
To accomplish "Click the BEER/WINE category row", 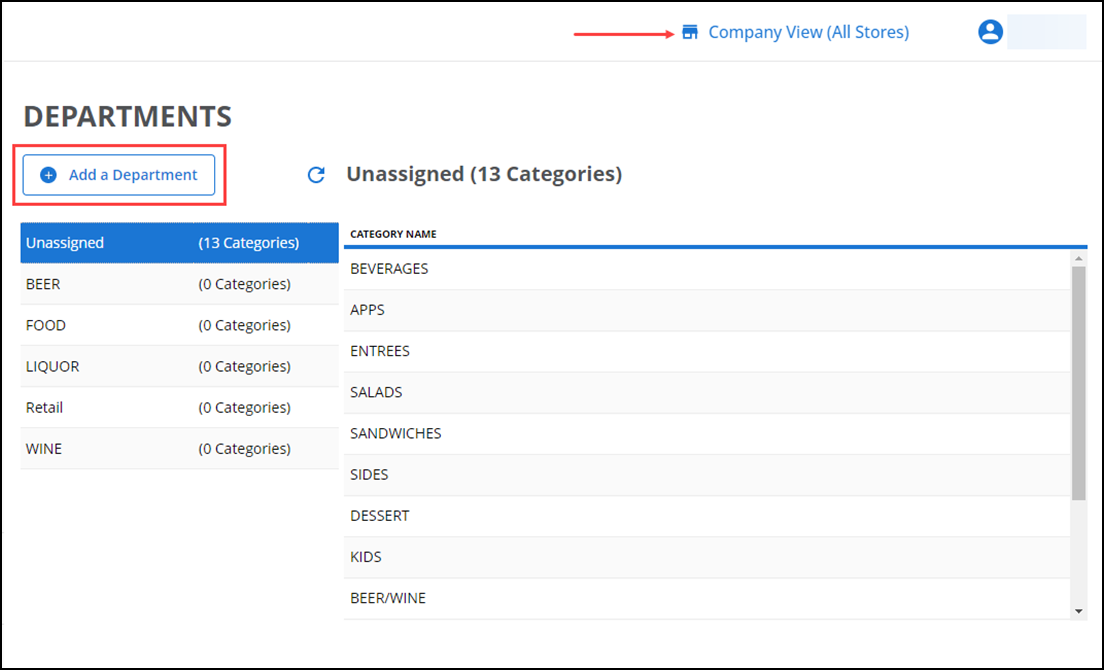I will click(x=707, y=598).
